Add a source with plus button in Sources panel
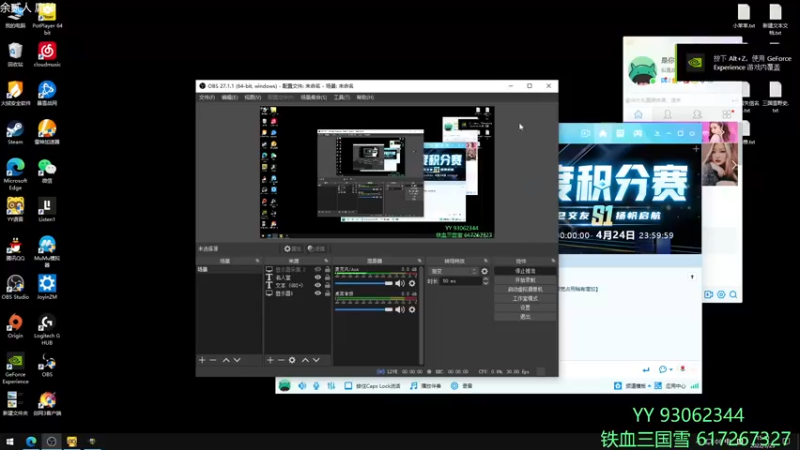The image size is (800, 450). point(270,360)
